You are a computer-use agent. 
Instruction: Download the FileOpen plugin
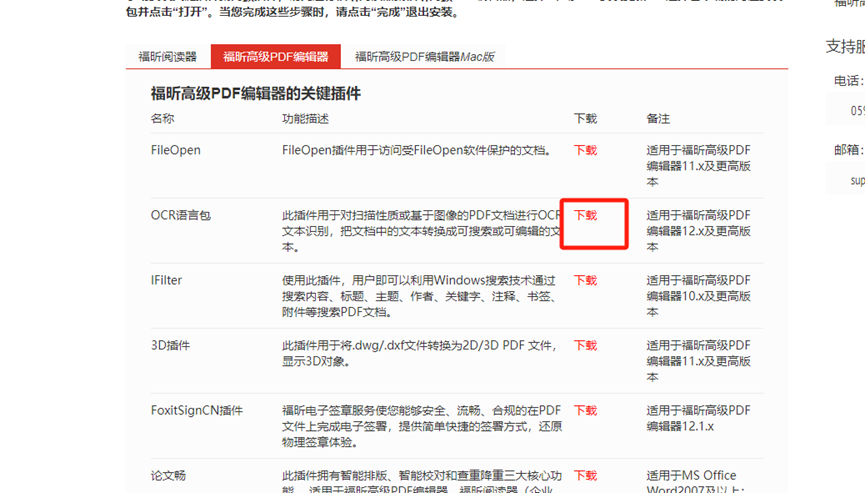point(585,150)
